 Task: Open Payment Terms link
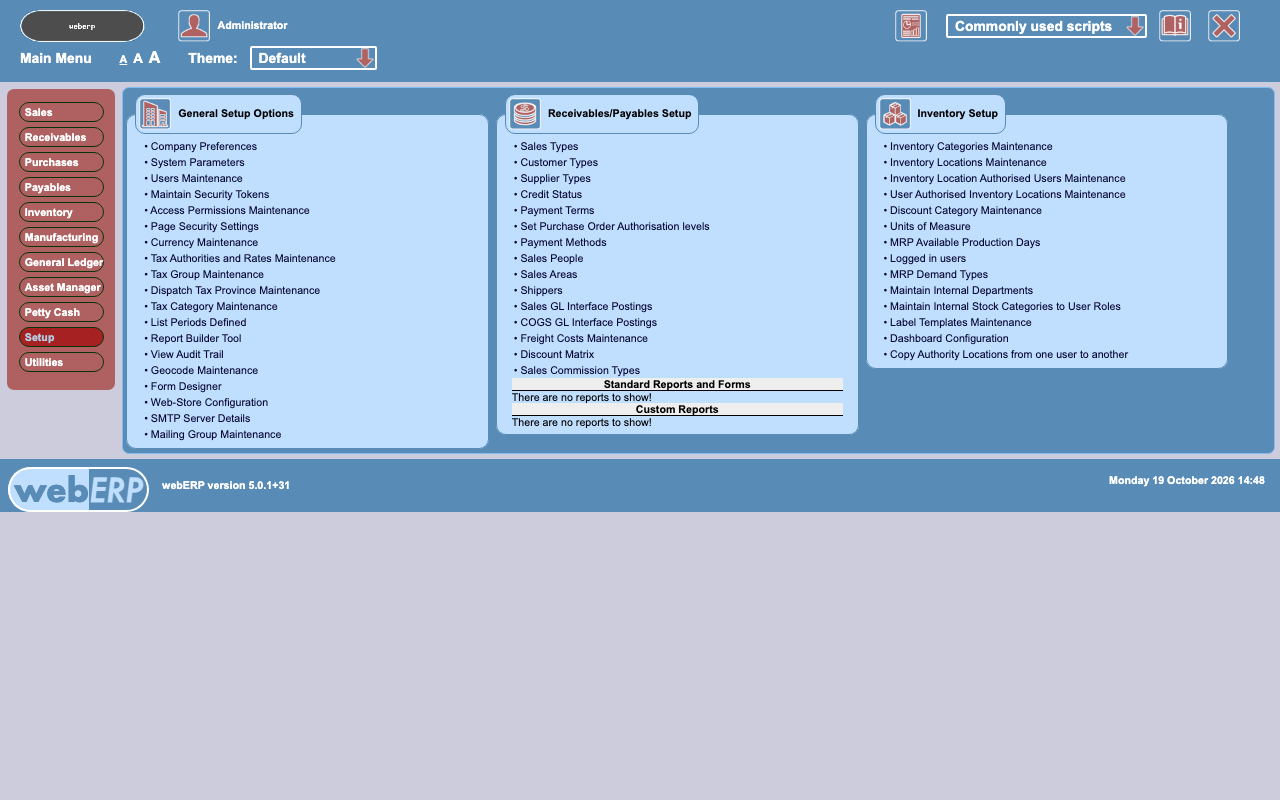(x=557, y=210)
